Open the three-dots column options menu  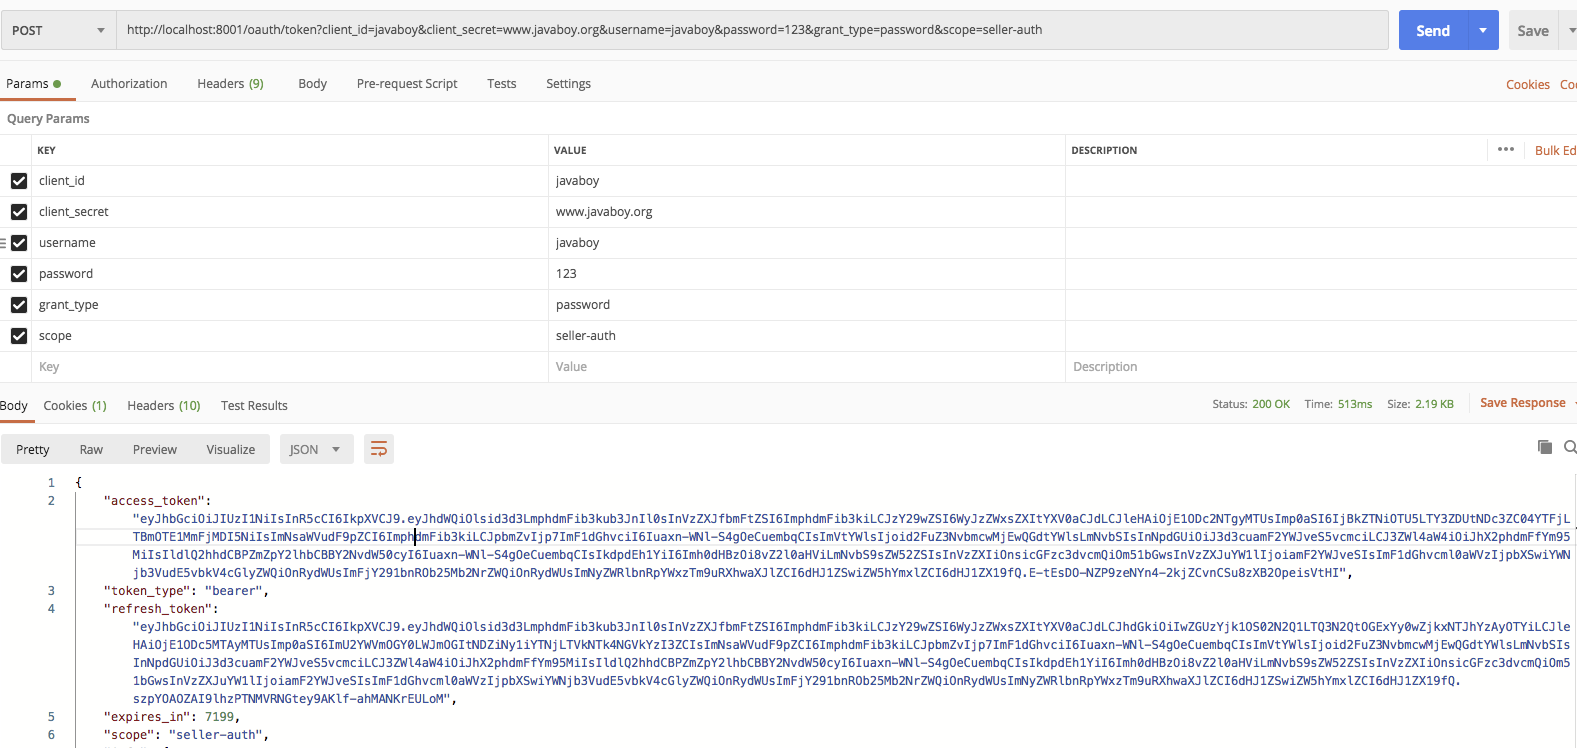click(x=1505, y=150)
